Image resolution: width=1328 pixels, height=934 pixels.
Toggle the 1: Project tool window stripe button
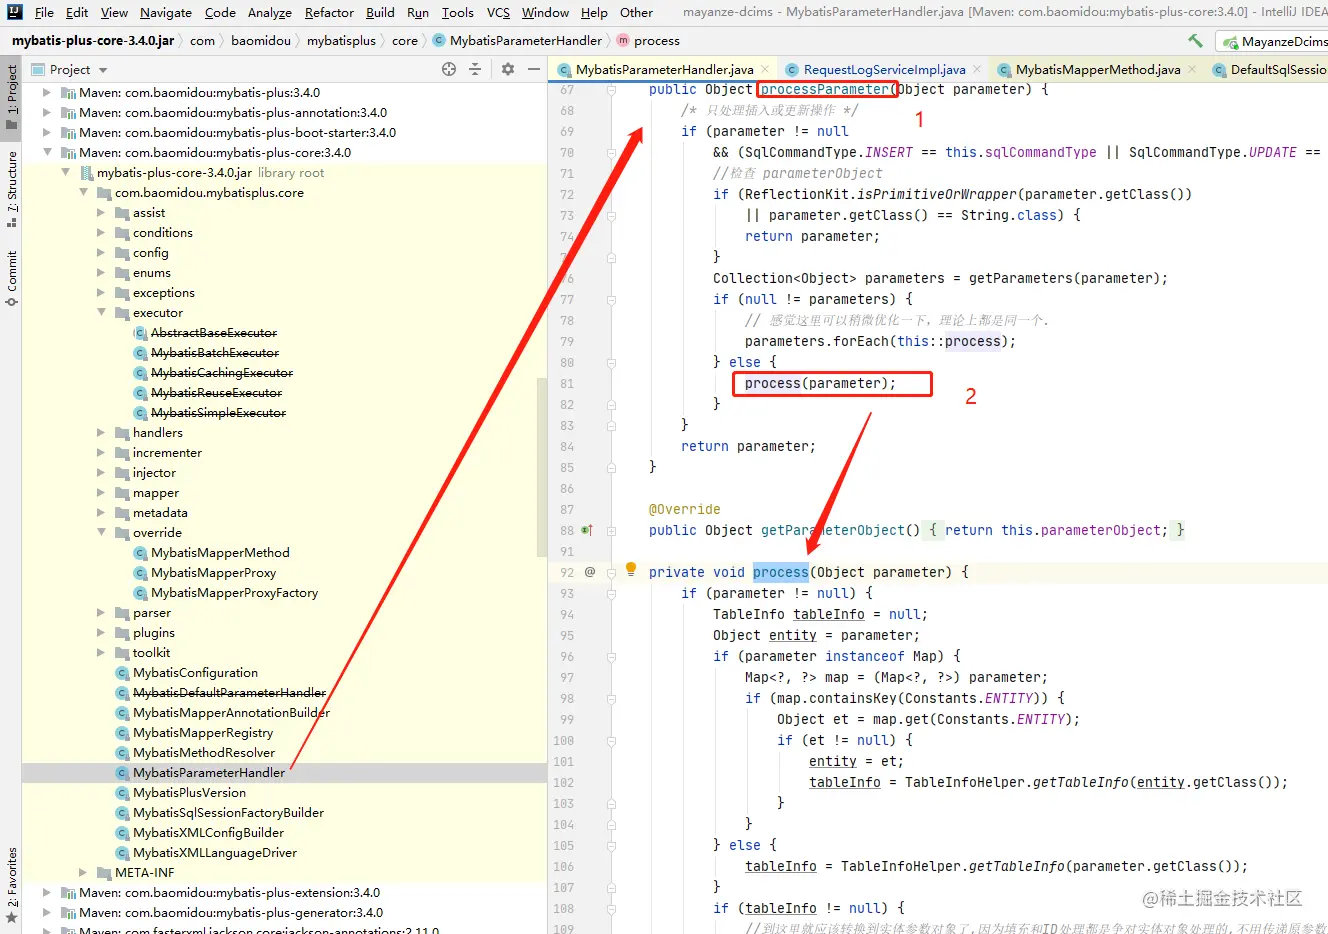pyautogui.click(x=12, y=97)
